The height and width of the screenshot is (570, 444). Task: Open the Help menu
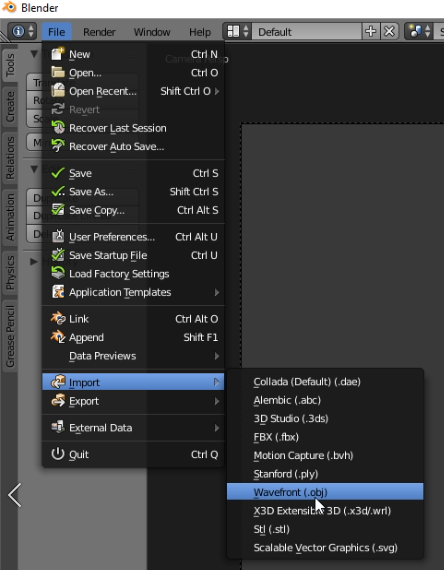tap(200, 32)
